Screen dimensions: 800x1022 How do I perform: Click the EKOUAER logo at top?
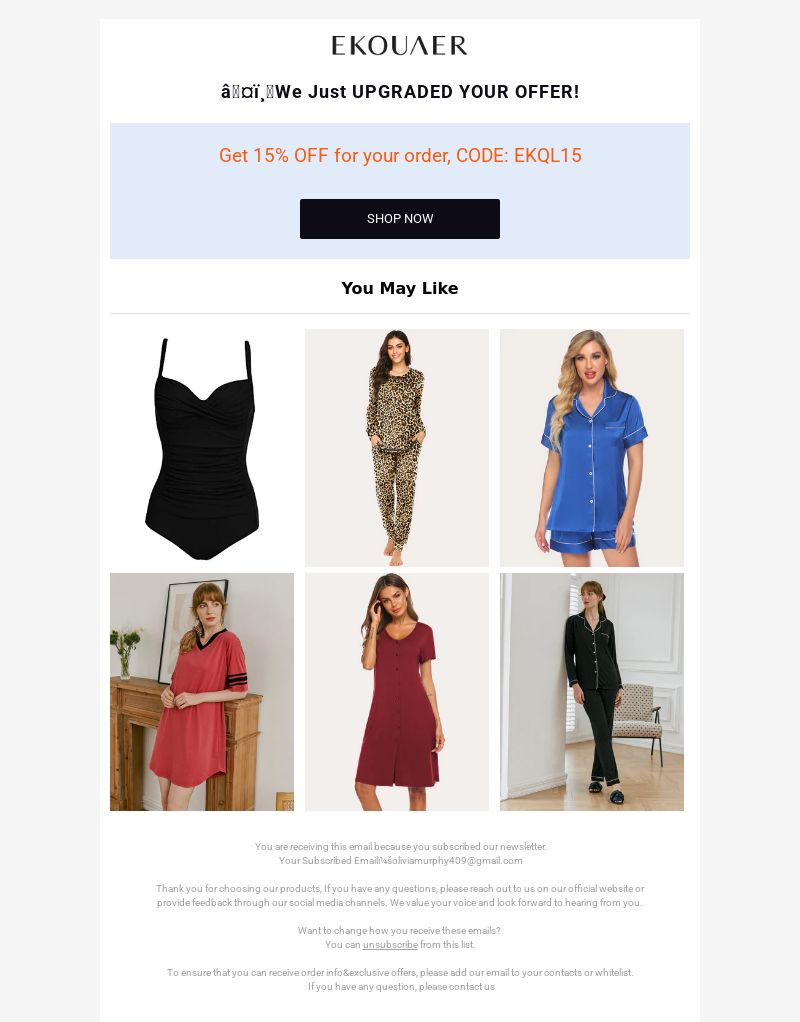pyautogui.click(x=399, y=46)
